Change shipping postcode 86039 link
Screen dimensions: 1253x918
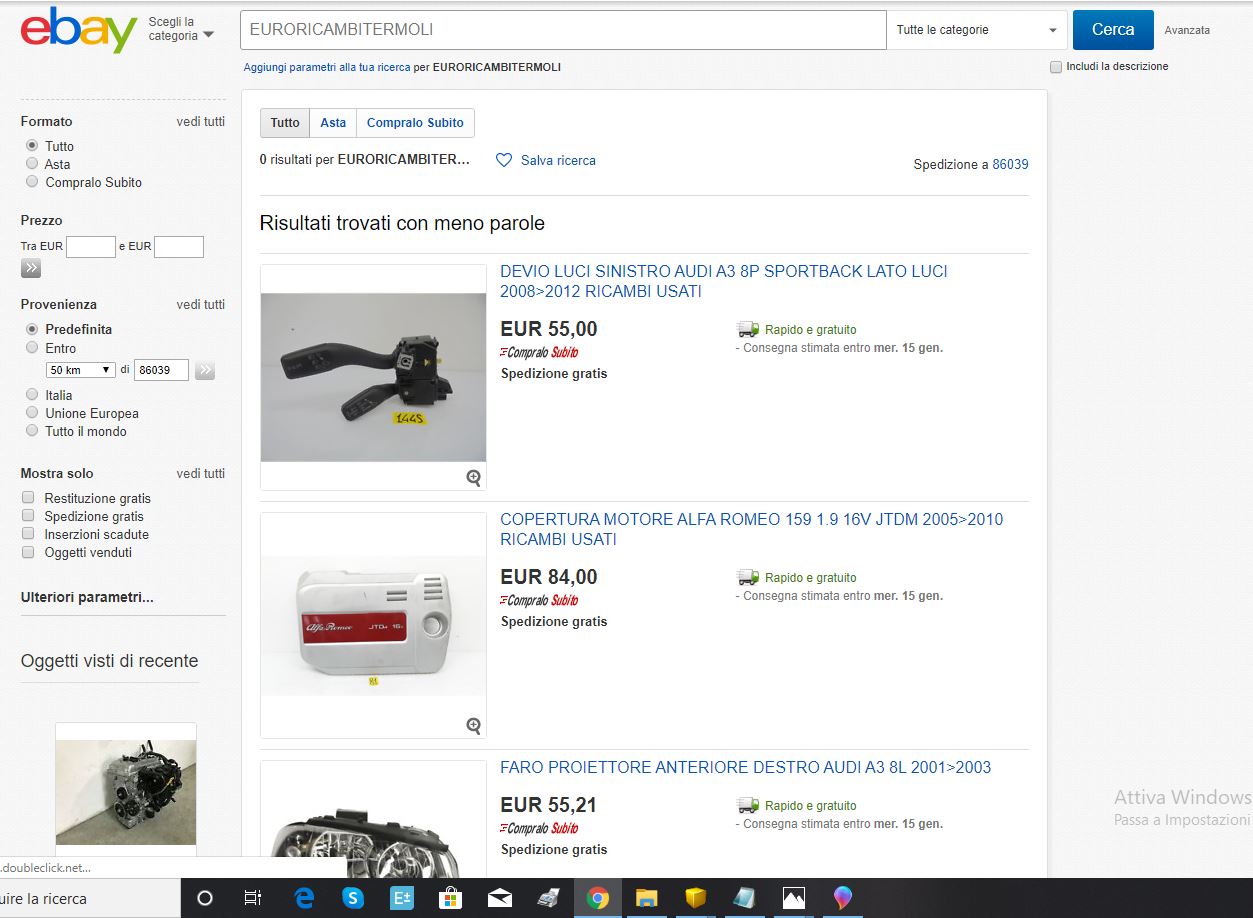point(1010,164)
